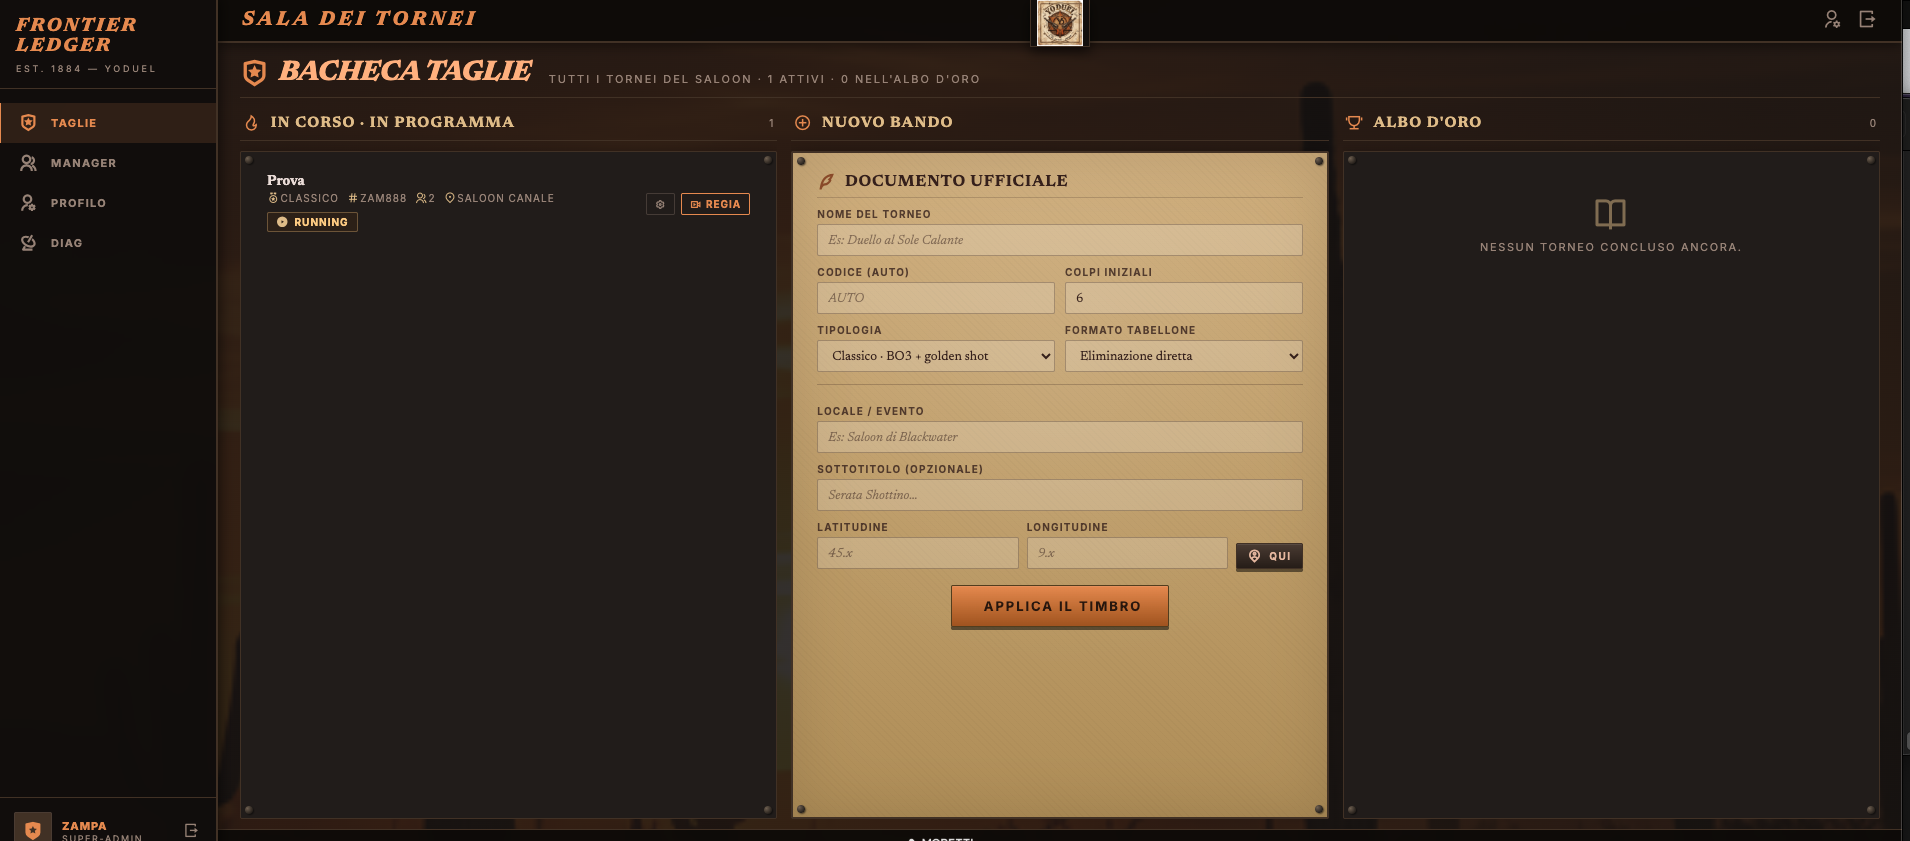Click the YoDuel badge emblem at top
This screenshot has width=1910, height=841.
(x=1059, y=22)
